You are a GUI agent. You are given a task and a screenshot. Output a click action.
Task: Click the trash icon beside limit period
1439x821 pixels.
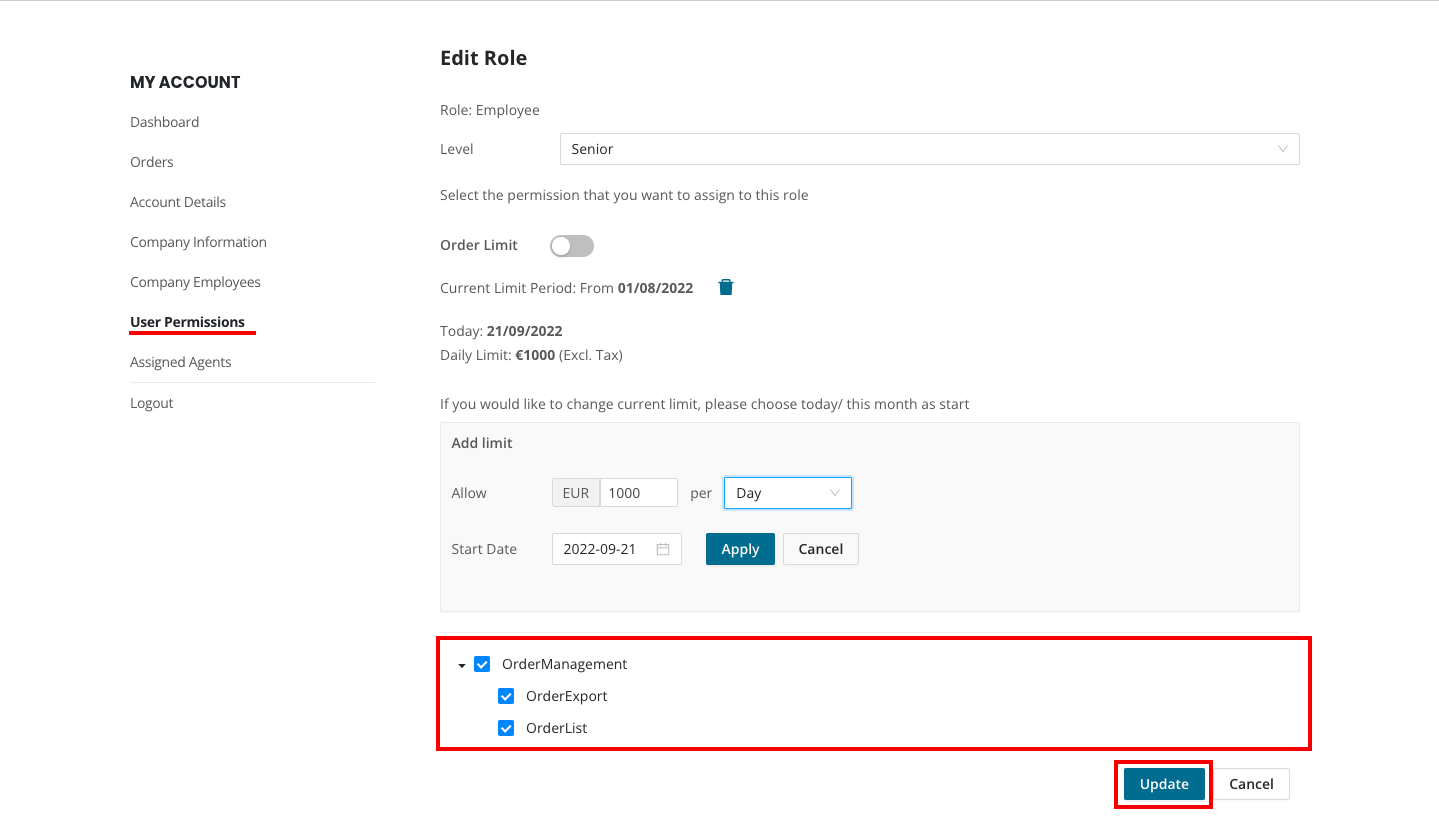tap(726, 288)
